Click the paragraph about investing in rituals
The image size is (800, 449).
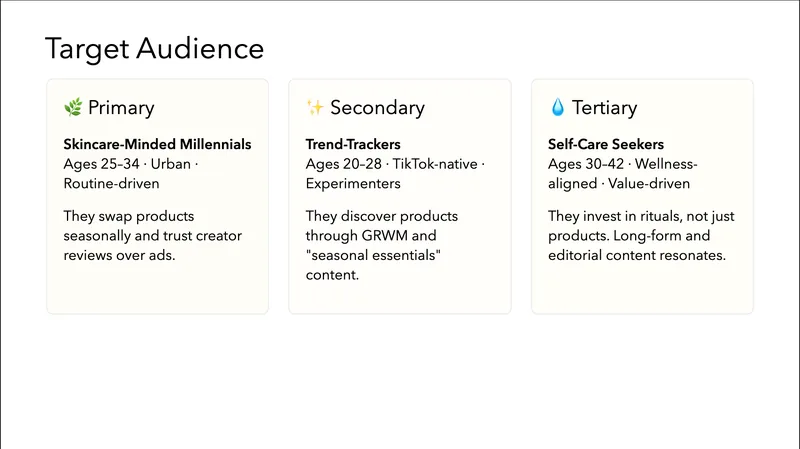pos(636,236)
